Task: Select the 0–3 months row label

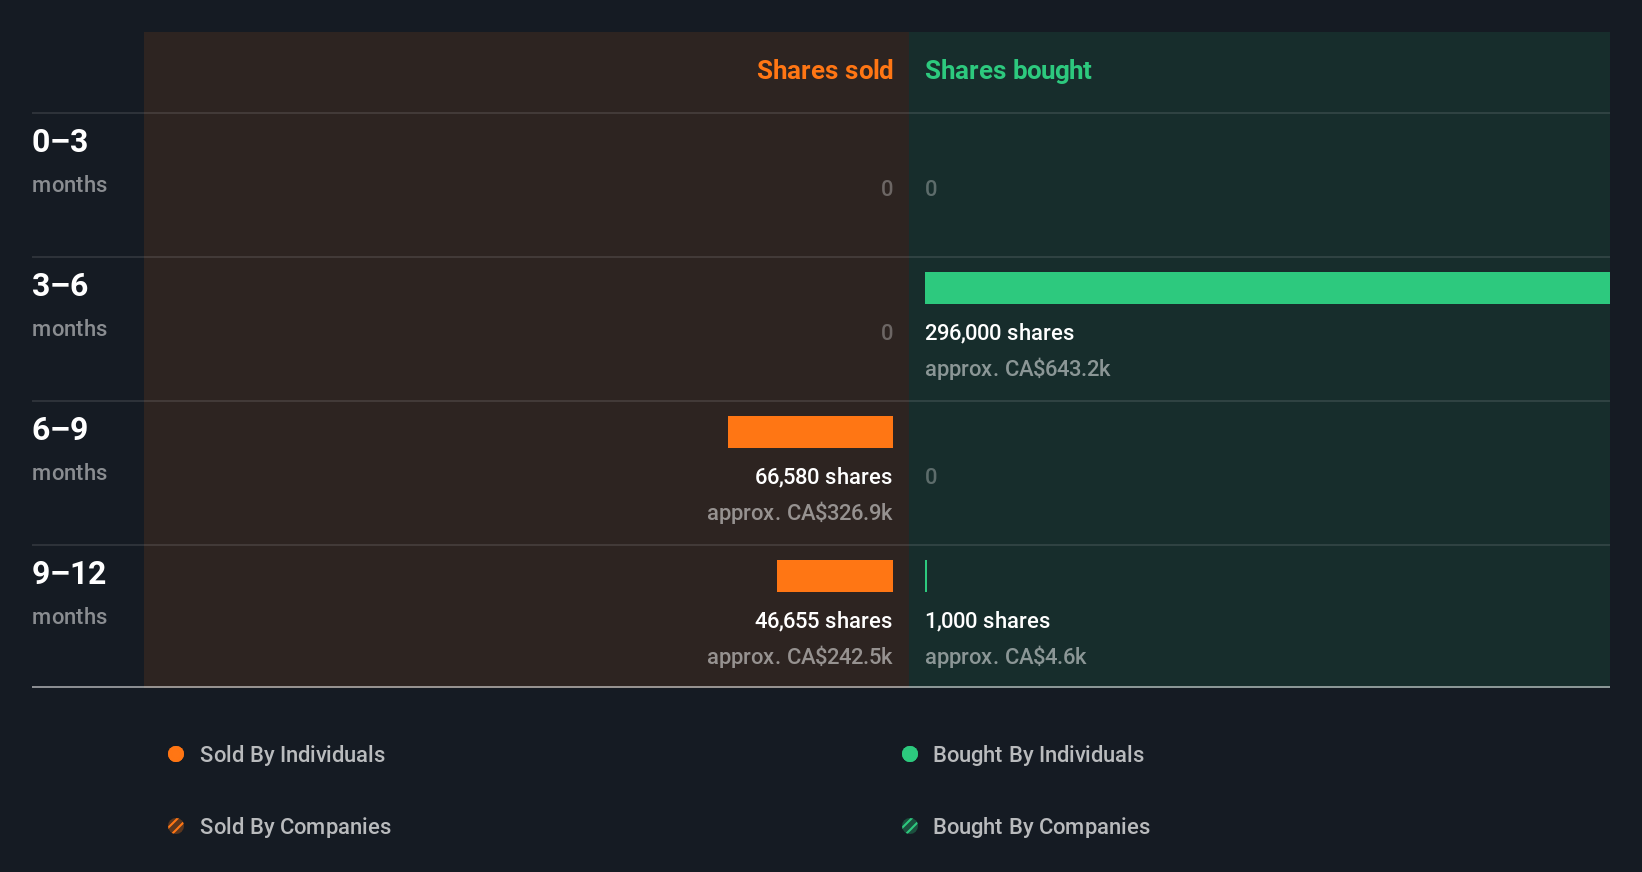Action: tap(69, 160)
